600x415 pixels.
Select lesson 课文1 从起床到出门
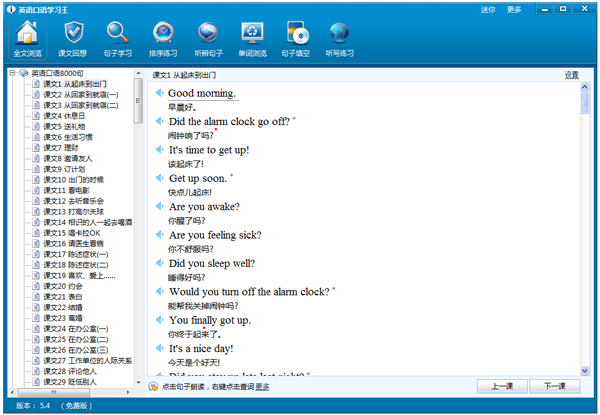[75, 84]
